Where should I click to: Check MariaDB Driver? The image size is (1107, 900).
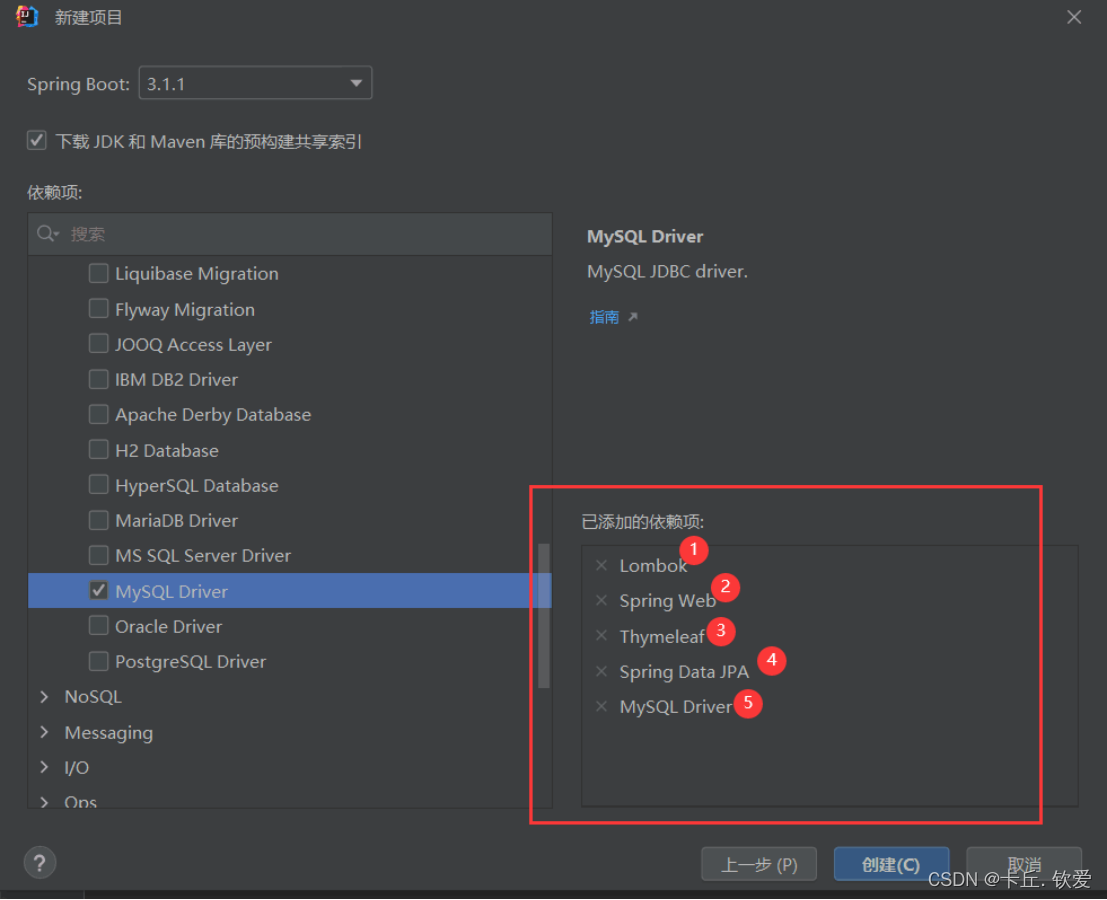point(98,520)
